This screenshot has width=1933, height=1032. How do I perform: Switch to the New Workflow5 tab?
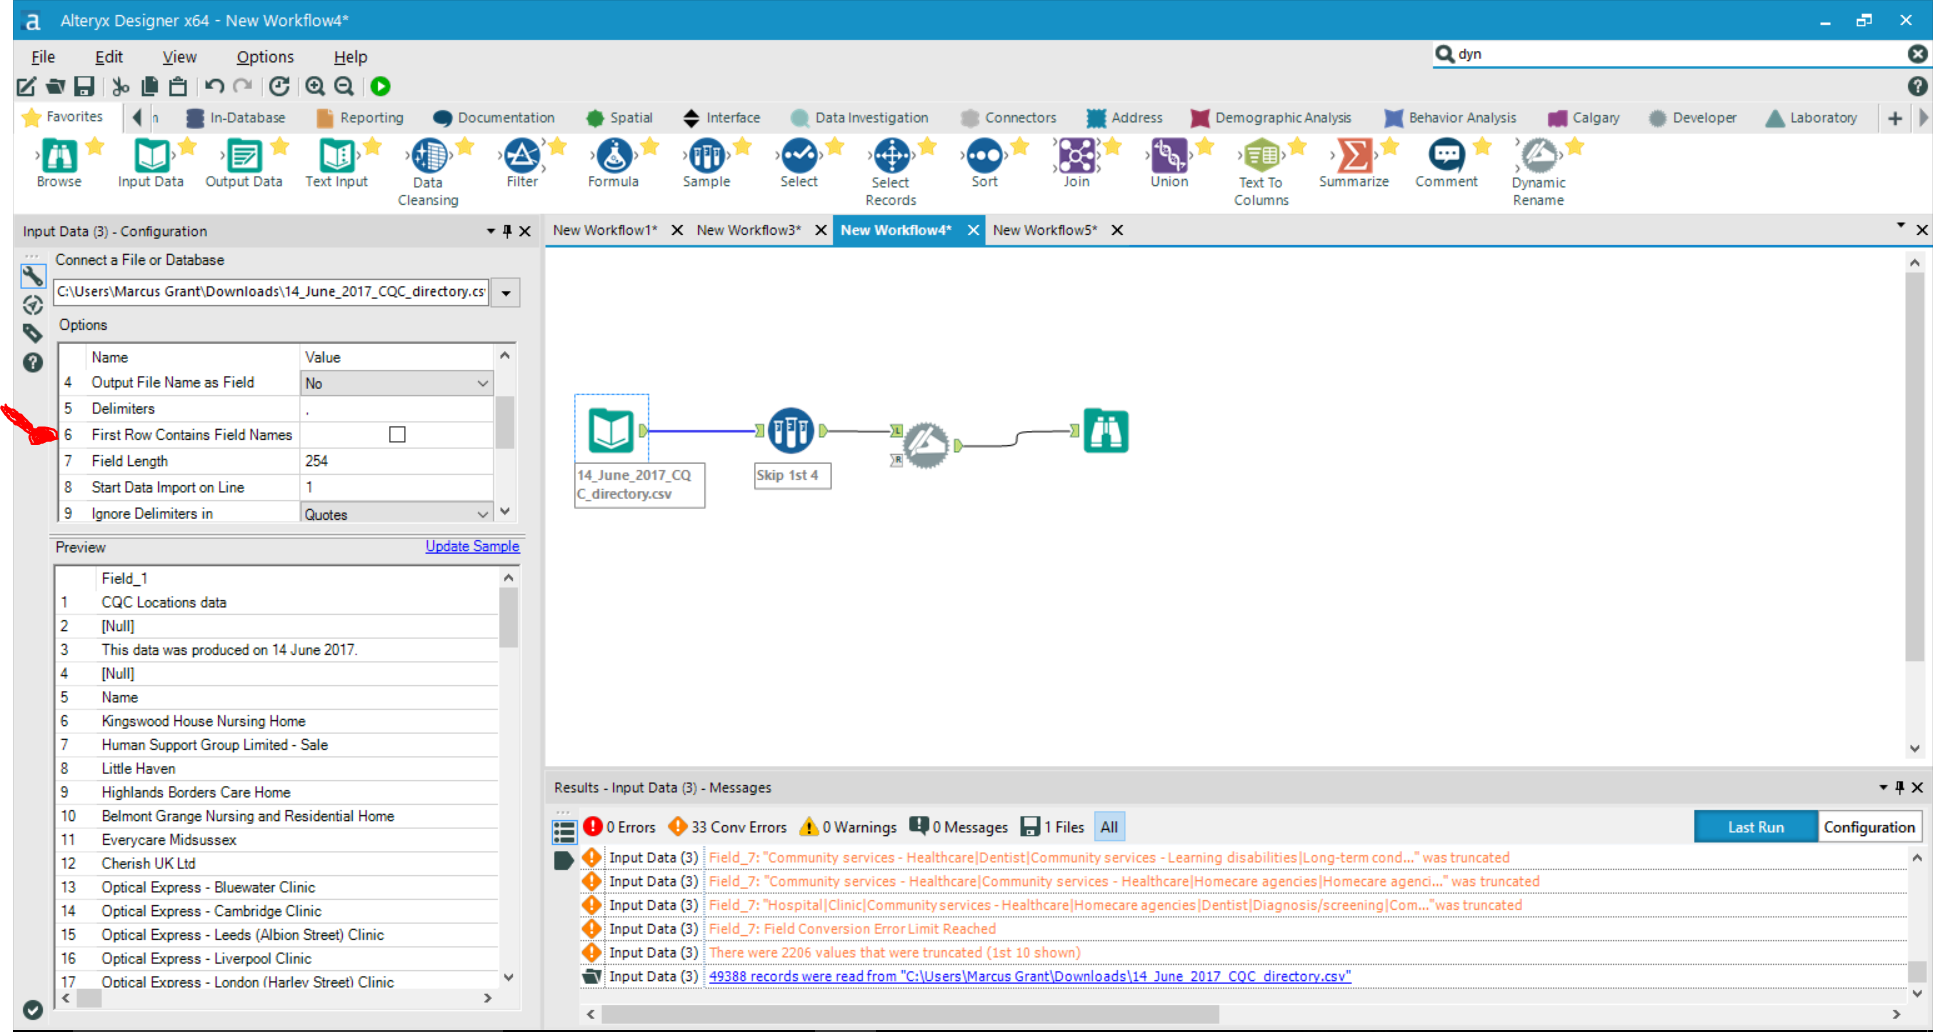[x=1044, y=230]
